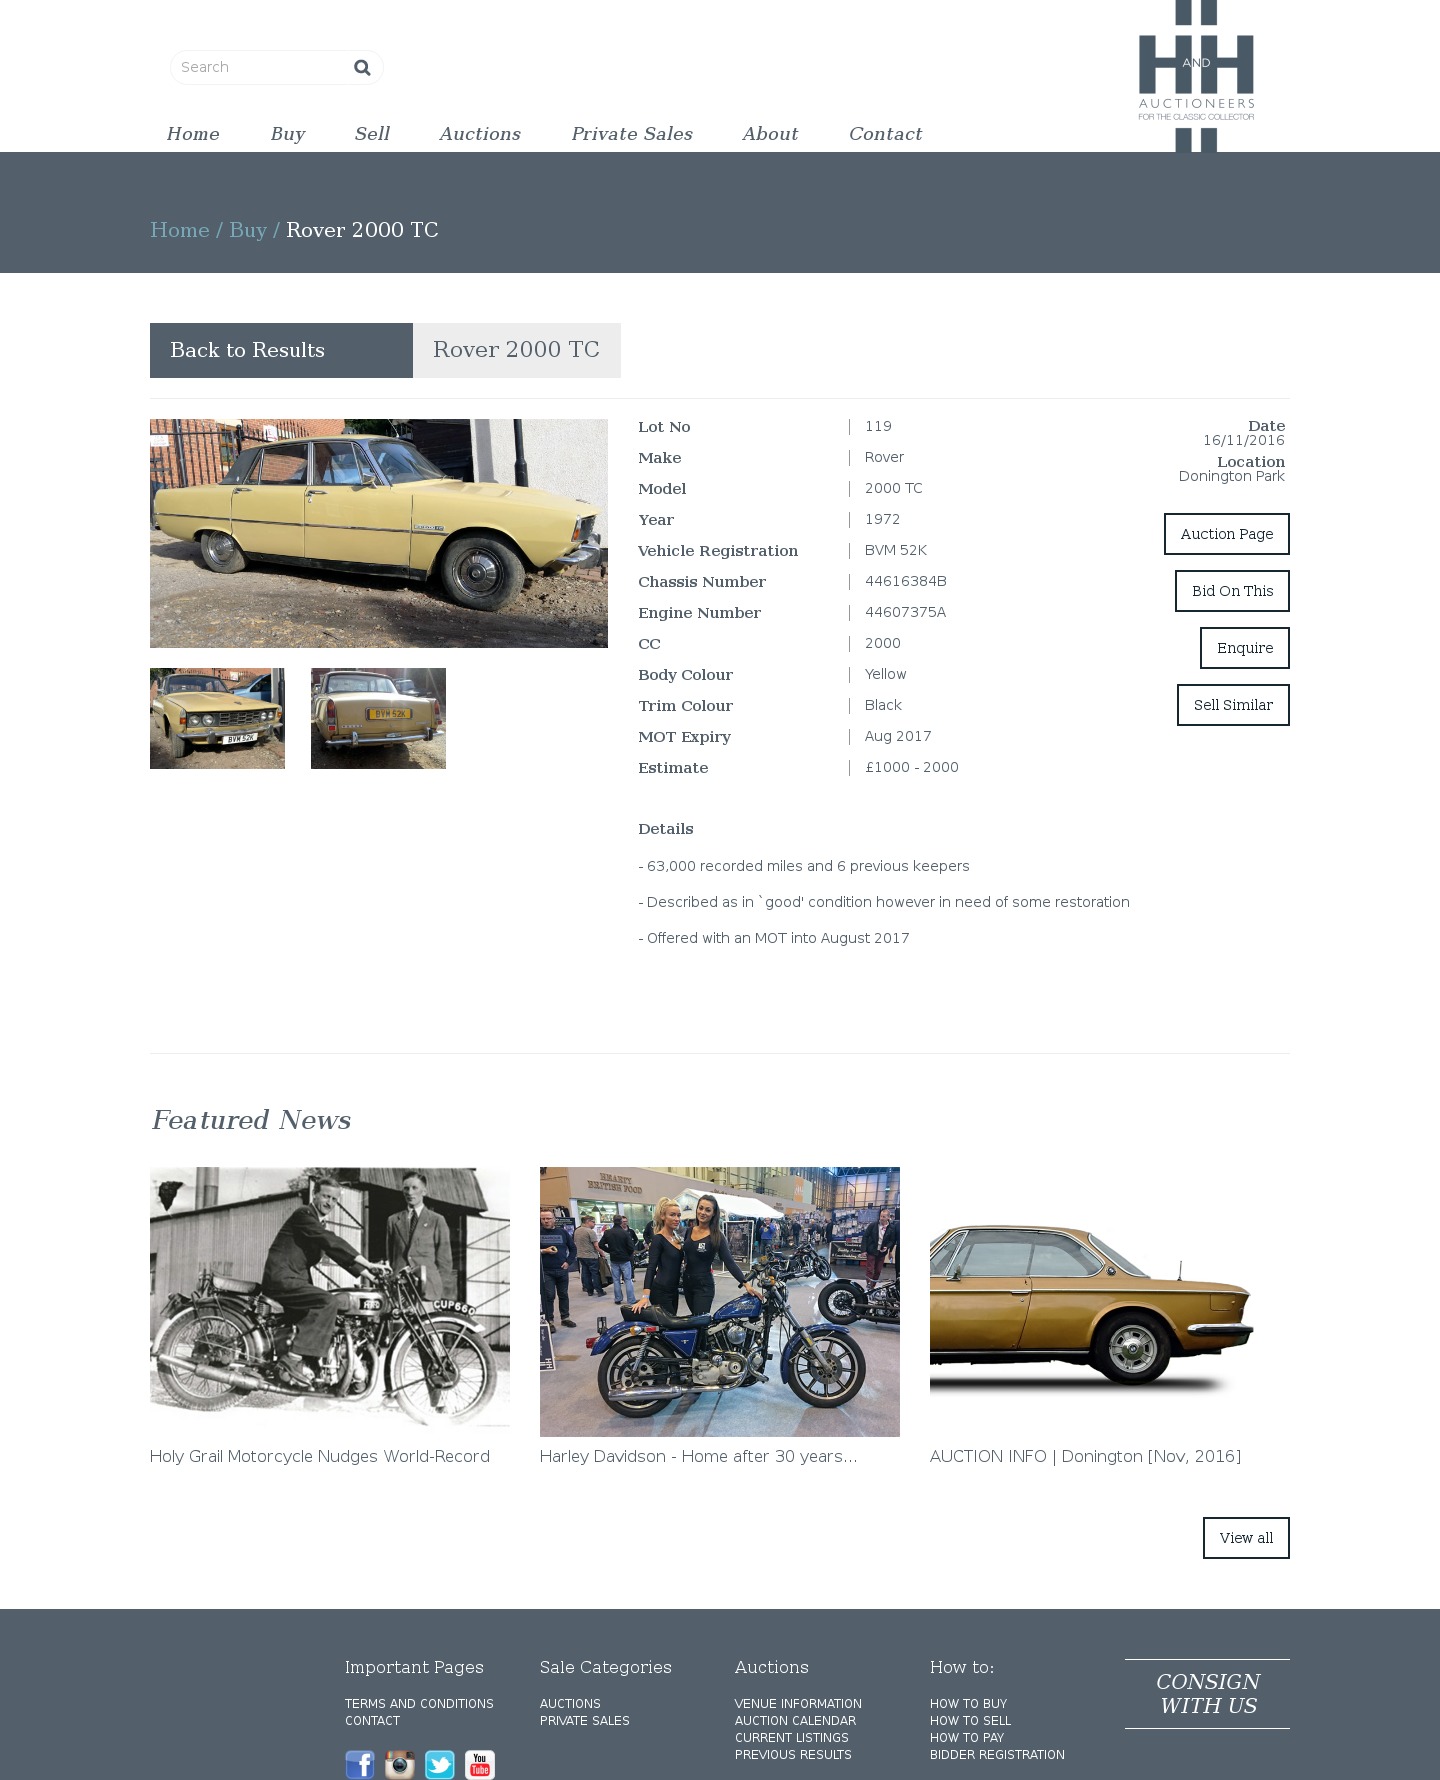View the front-view Rover thumbnail

click(x=217, y=718)
